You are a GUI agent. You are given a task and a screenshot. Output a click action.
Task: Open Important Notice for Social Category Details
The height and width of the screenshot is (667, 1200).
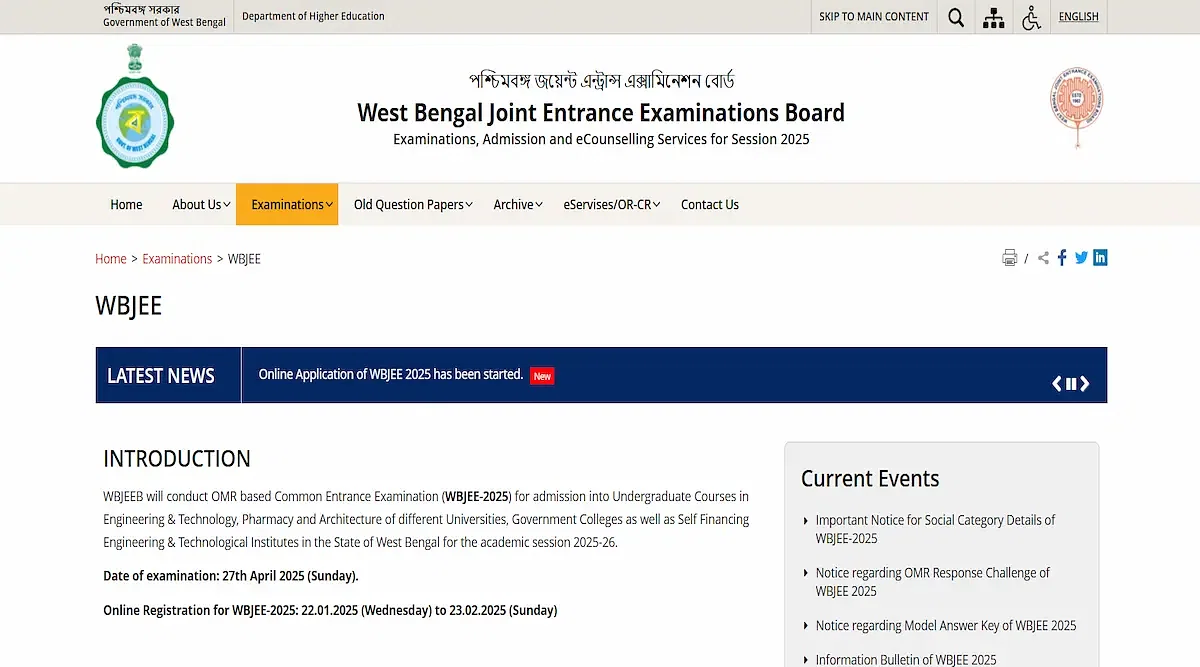(935, 529)
